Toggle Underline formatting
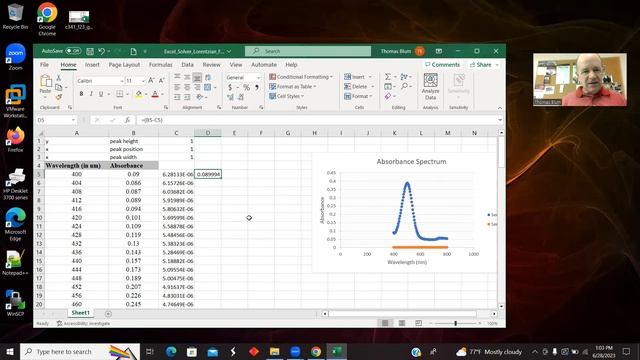 tap(101, 94)
